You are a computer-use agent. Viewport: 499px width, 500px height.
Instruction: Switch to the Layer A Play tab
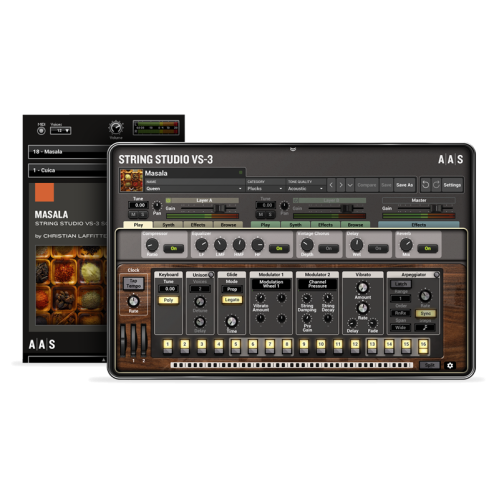pyautogui.click(x=138, y=225)
